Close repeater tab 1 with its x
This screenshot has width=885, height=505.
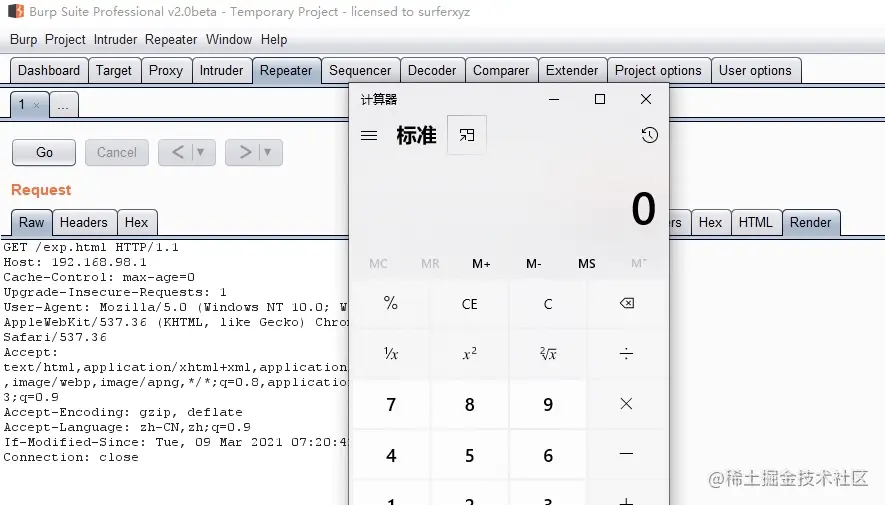coord(37,105)
